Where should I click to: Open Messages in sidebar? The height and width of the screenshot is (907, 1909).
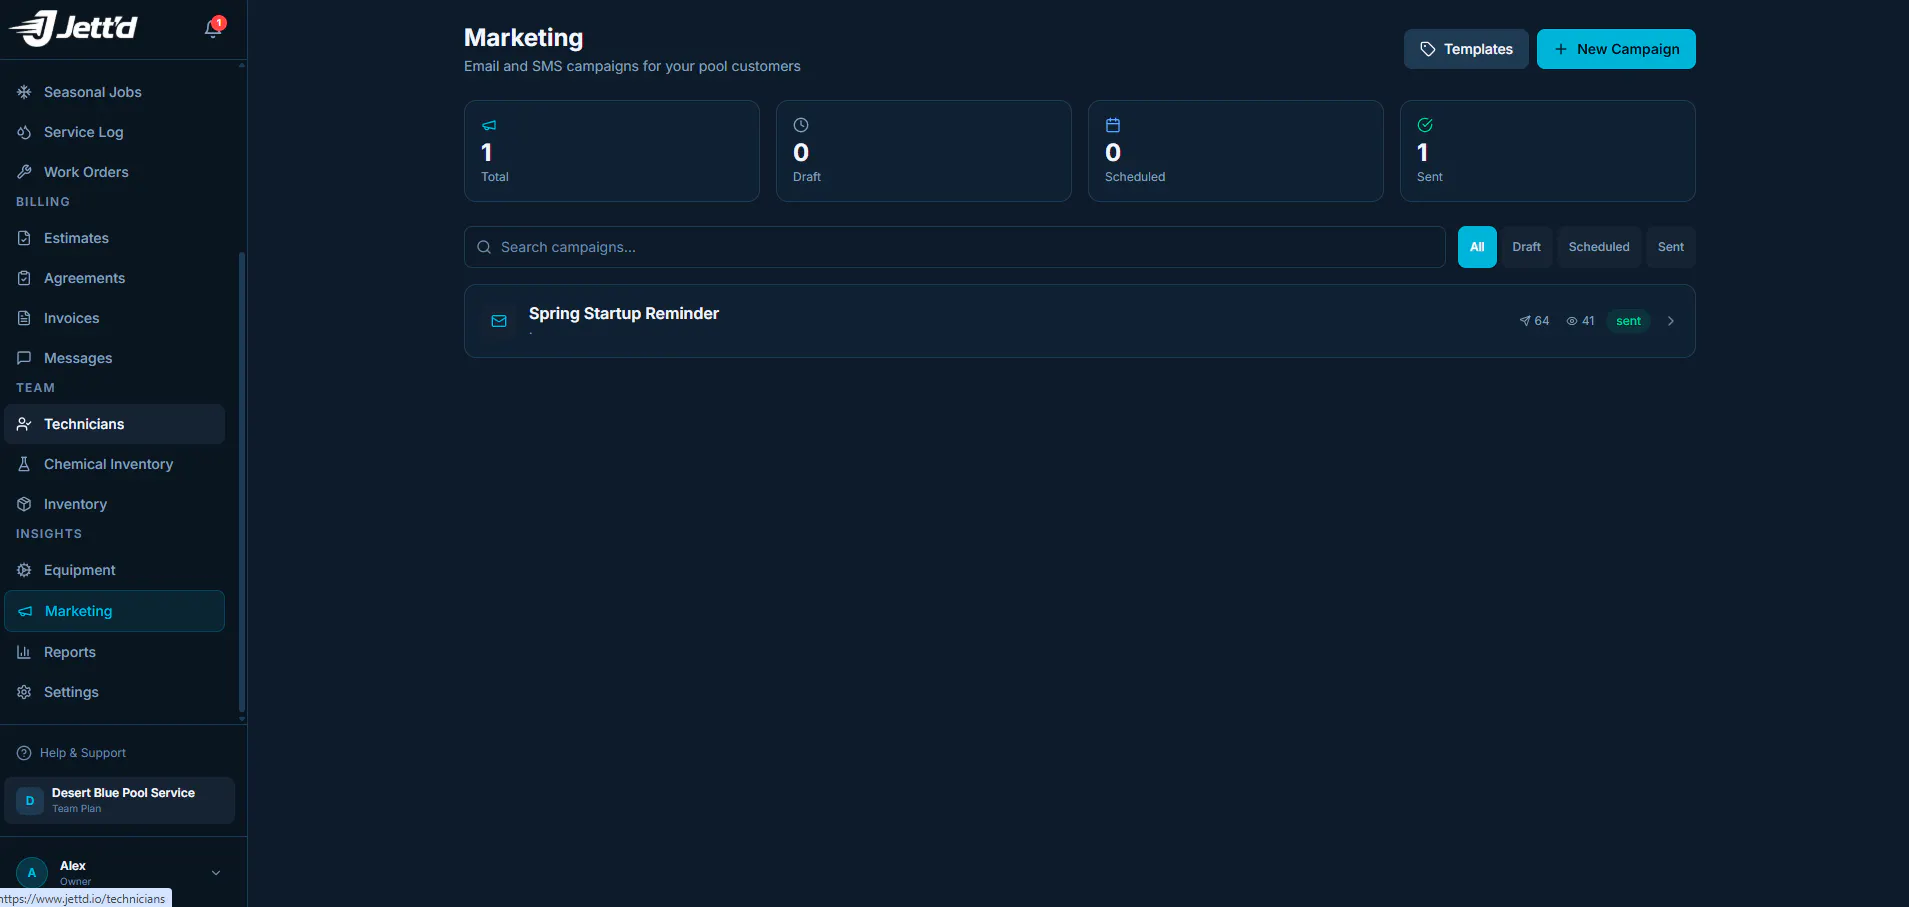114,358
